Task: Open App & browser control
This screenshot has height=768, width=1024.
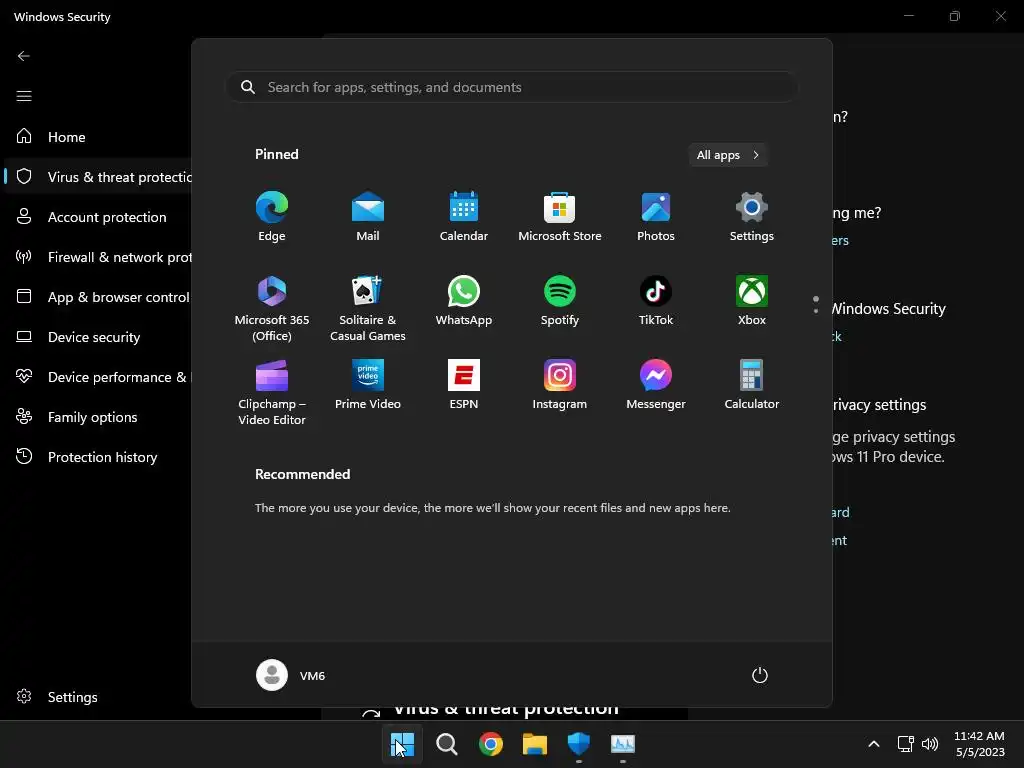Action: [x=98, y=296]
